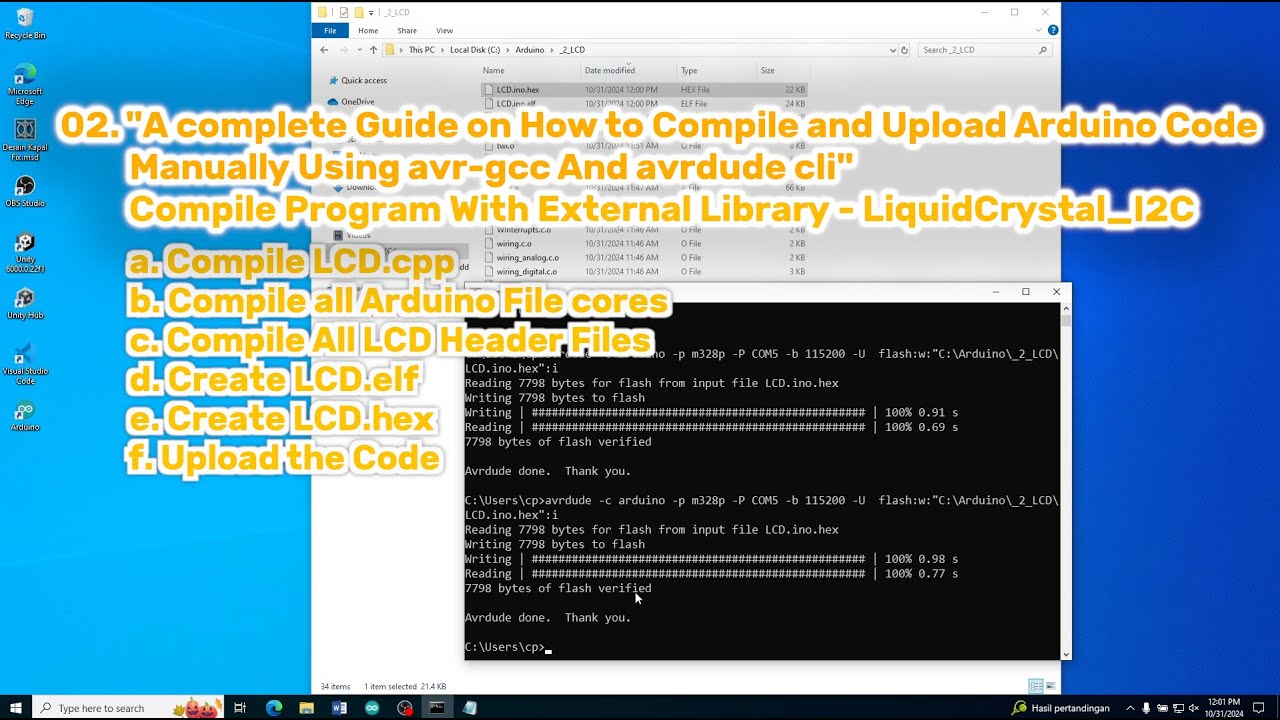
Task: Click the Properties quick access toolbar icon
Action: point(344,12)
